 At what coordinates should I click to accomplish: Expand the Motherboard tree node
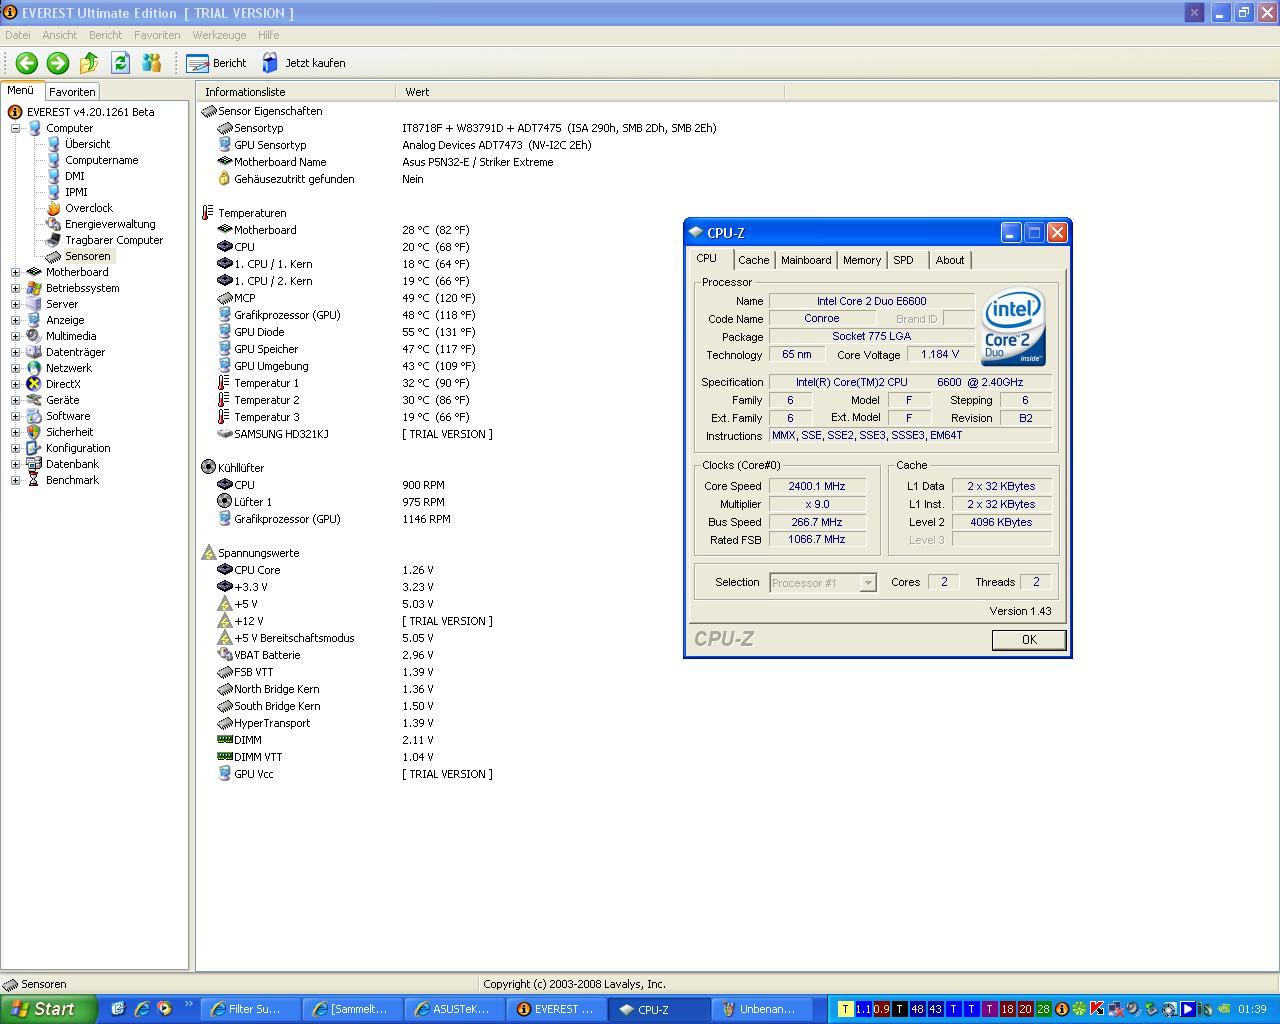(x=15, y=272)
